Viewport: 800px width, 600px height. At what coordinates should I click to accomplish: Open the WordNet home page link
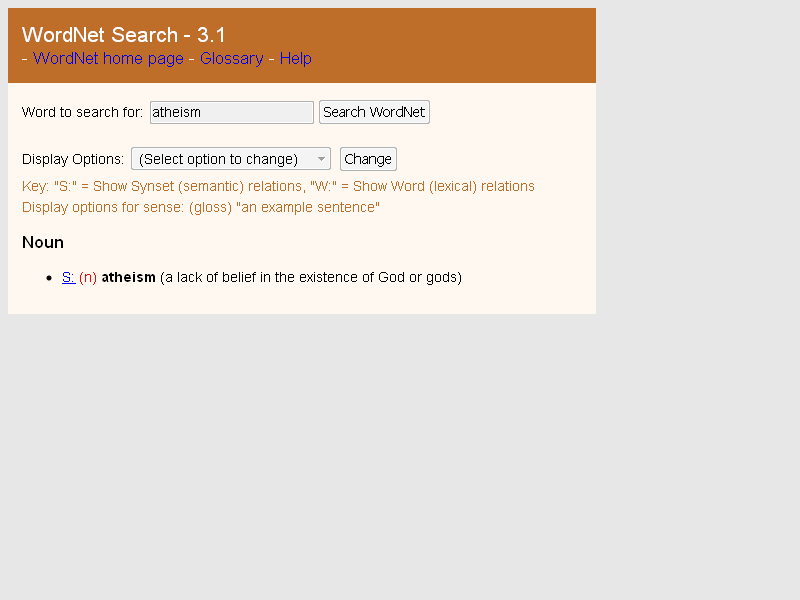[108, 59]
